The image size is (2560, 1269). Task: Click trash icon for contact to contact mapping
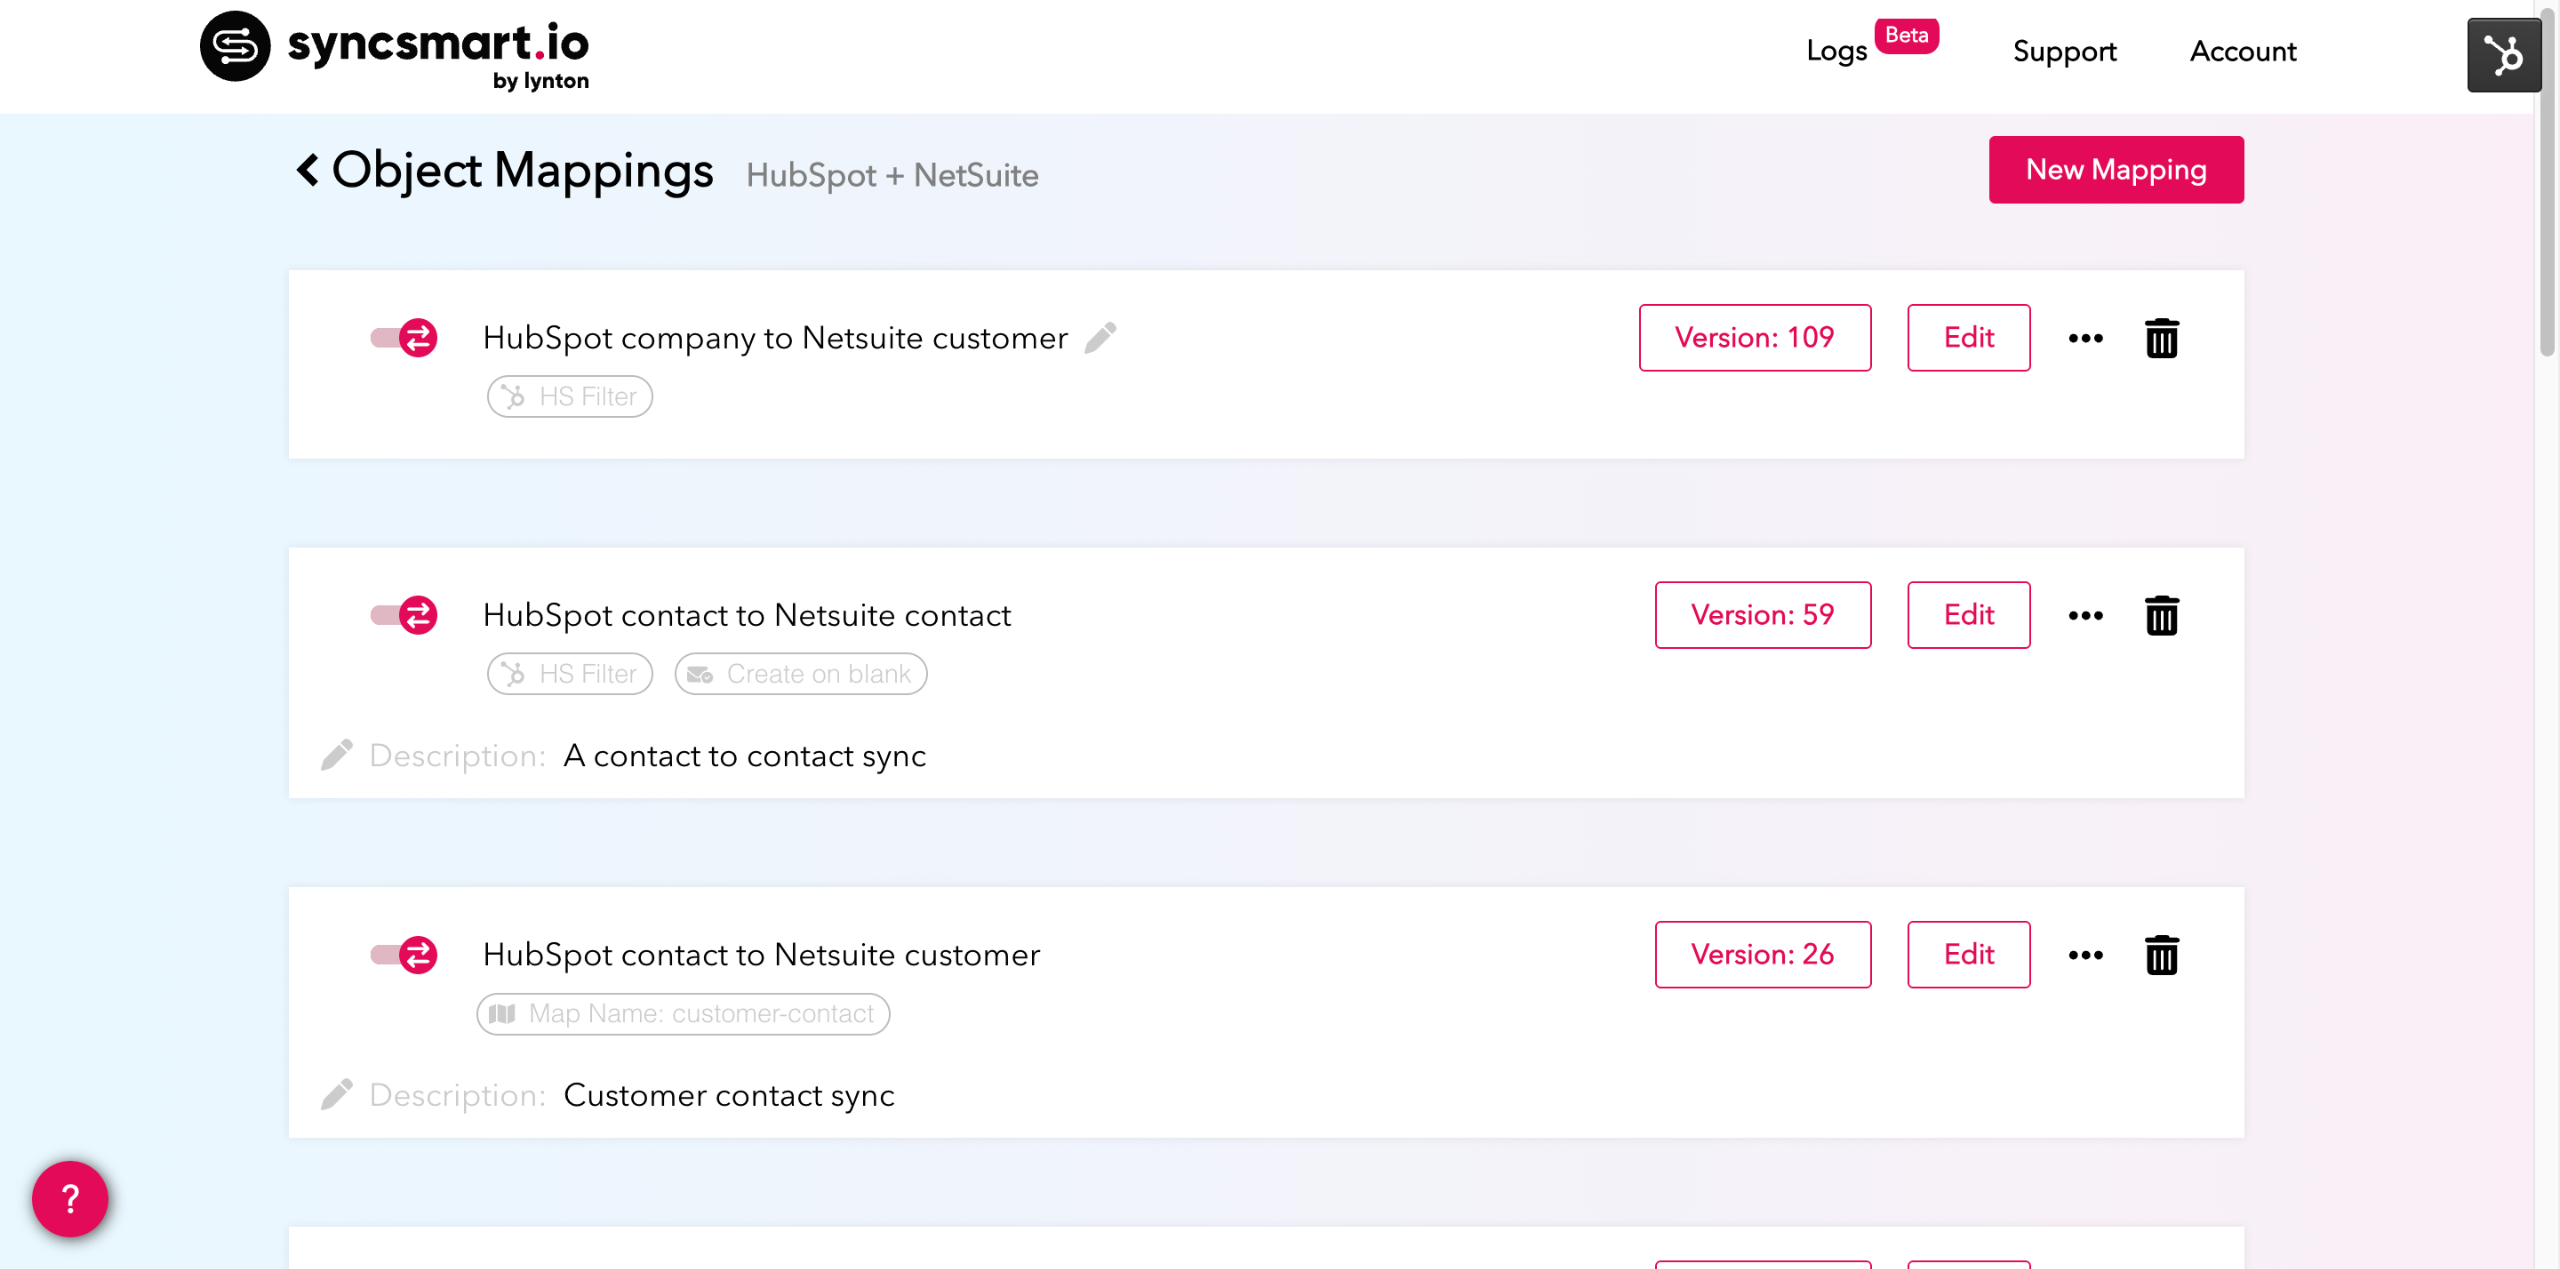pos(2161,615)
